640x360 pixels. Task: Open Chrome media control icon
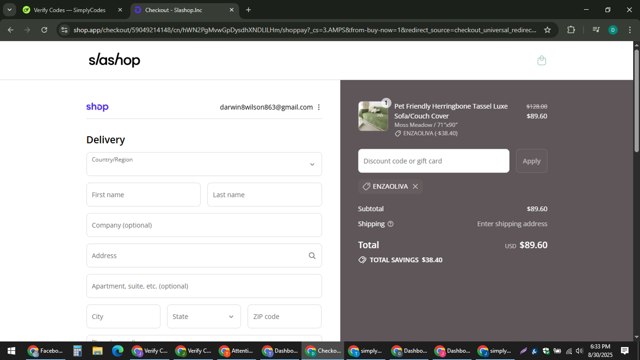tap(596, 30)
